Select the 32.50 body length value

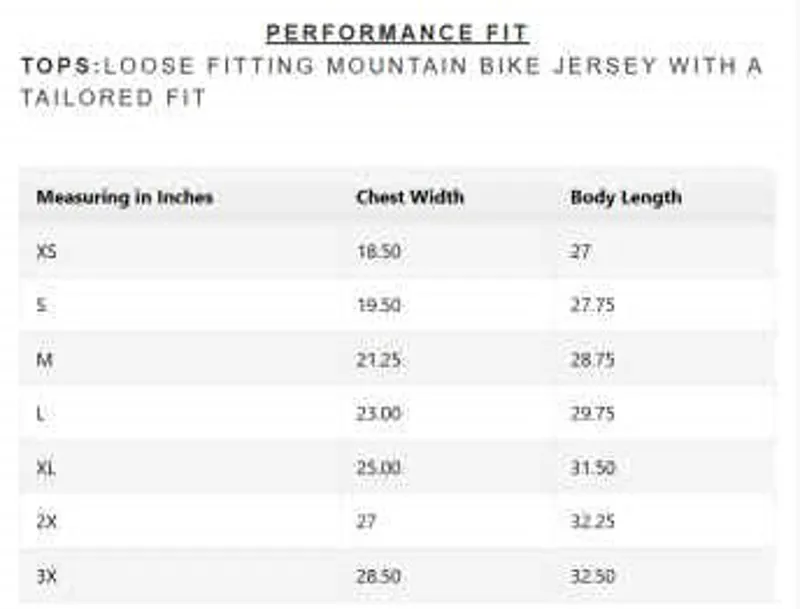point(592,576)
